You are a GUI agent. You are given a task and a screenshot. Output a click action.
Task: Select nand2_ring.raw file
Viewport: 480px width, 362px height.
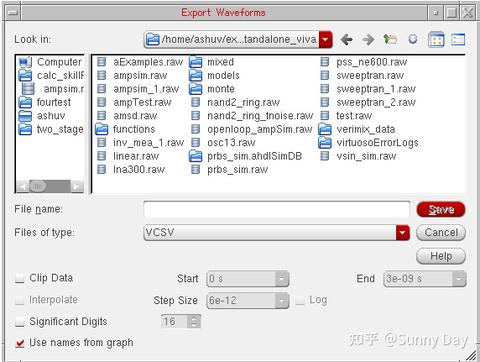point(235,102)
